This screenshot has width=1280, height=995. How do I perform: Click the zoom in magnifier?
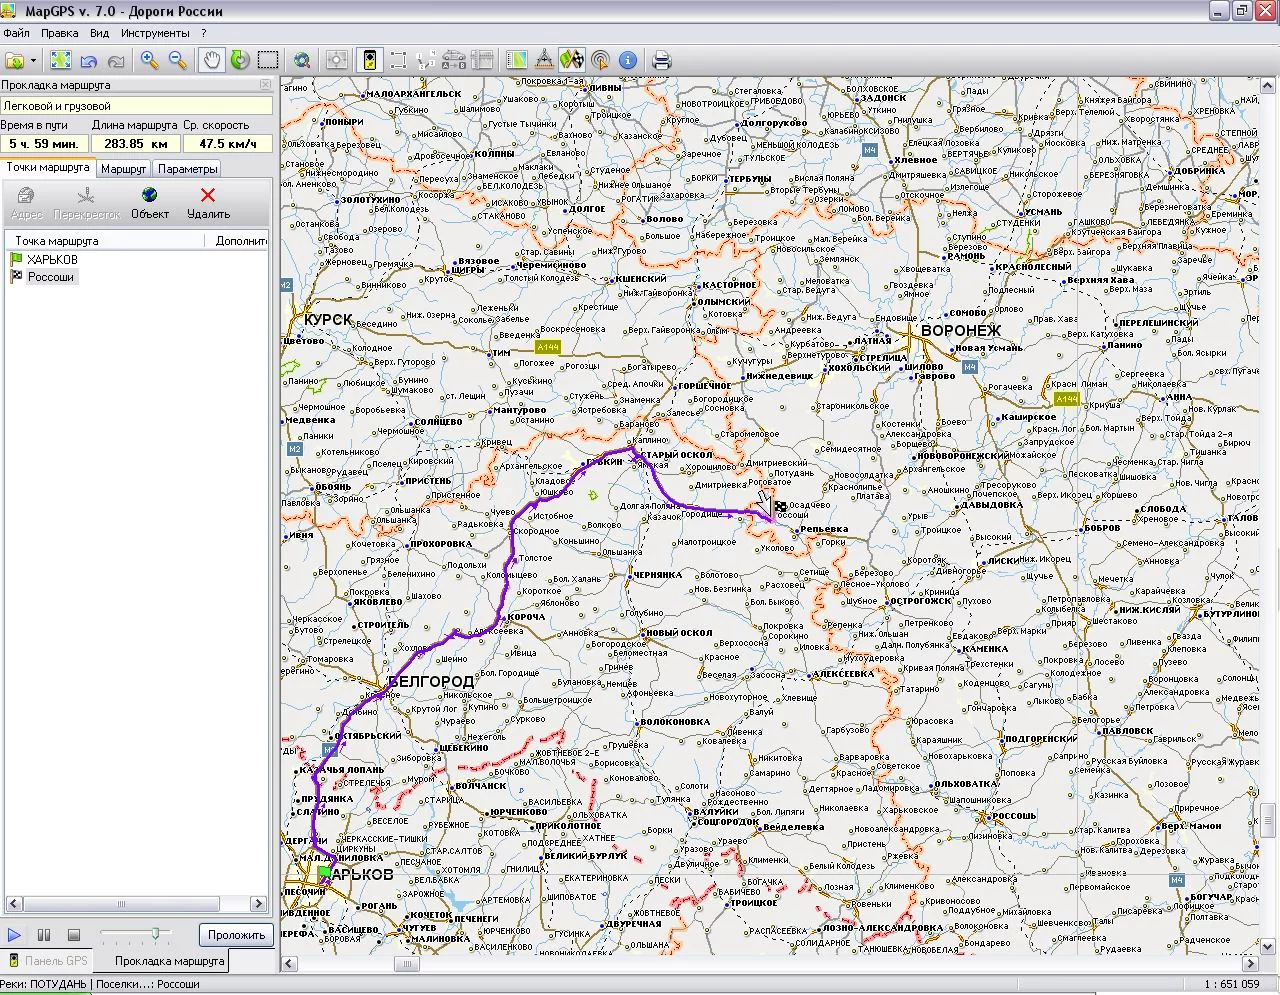[150, 60]
